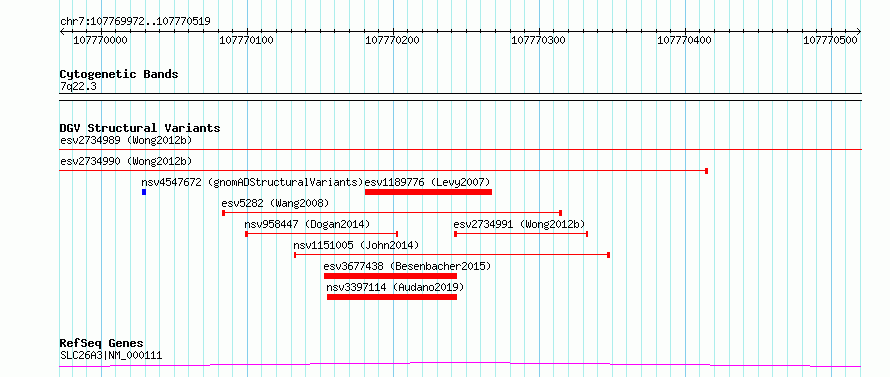The image size is (890, 377).
Task: Click the nsv3397114 Audano2019 label
Action: [x=395, y=287]
